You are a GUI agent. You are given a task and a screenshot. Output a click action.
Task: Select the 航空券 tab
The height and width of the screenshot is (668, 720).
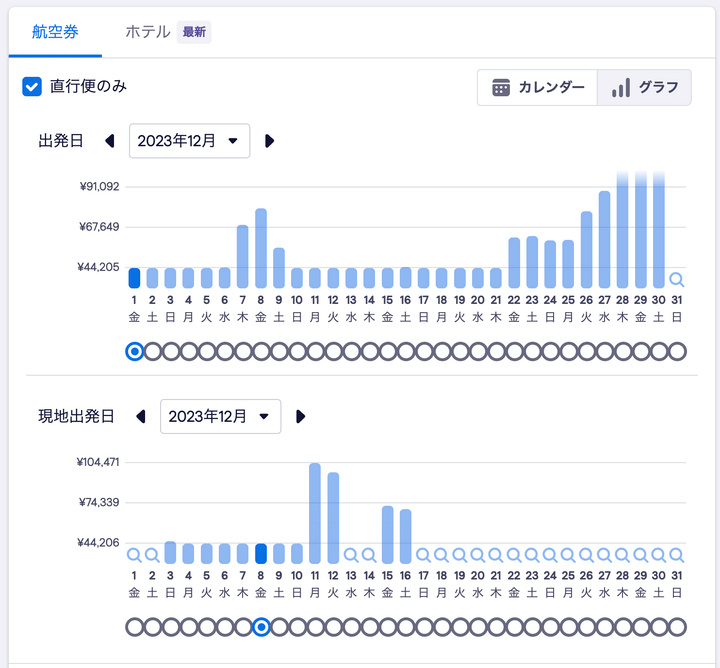pyautogui.click(x=55, y=32)
